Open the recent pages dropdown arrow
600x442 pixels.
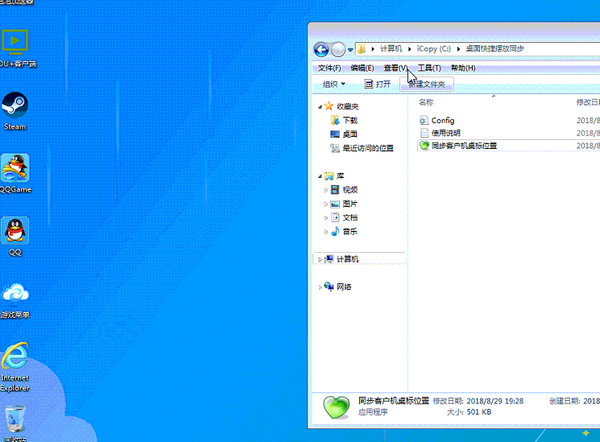(350, 50)
